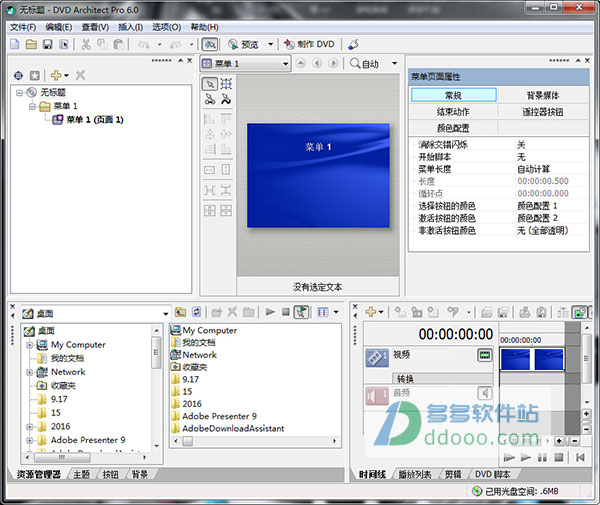Open the Edit (编辑) menu
Image resolution: width=600 pixels, height=505 pixels.
point(59,27)
